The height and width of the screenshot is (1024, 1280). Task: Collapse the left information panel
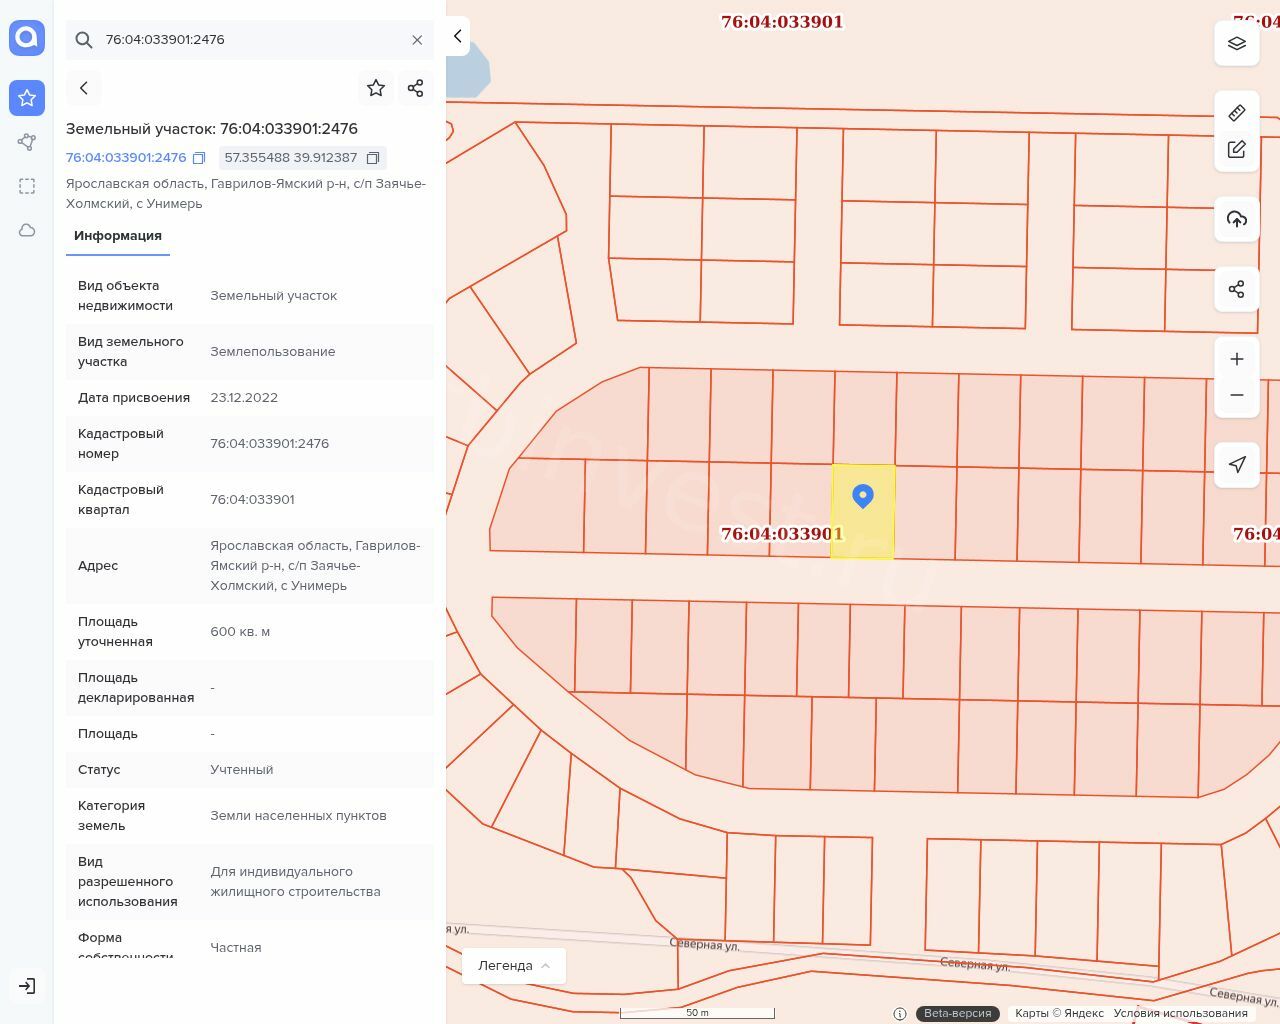pyautogui.click(x=458, y=36)
